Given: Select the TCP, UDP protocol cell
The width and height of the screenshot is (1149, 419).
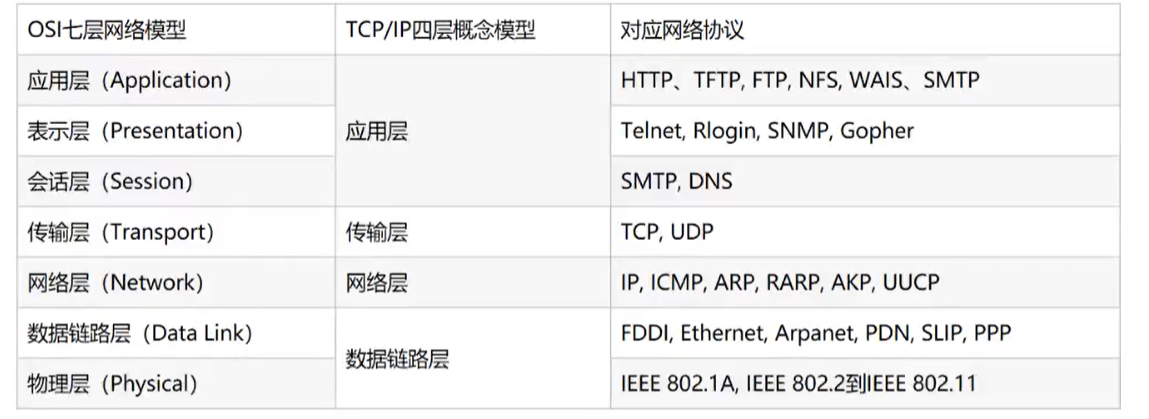Looking at the screenshot, I should tap(865, 232).
